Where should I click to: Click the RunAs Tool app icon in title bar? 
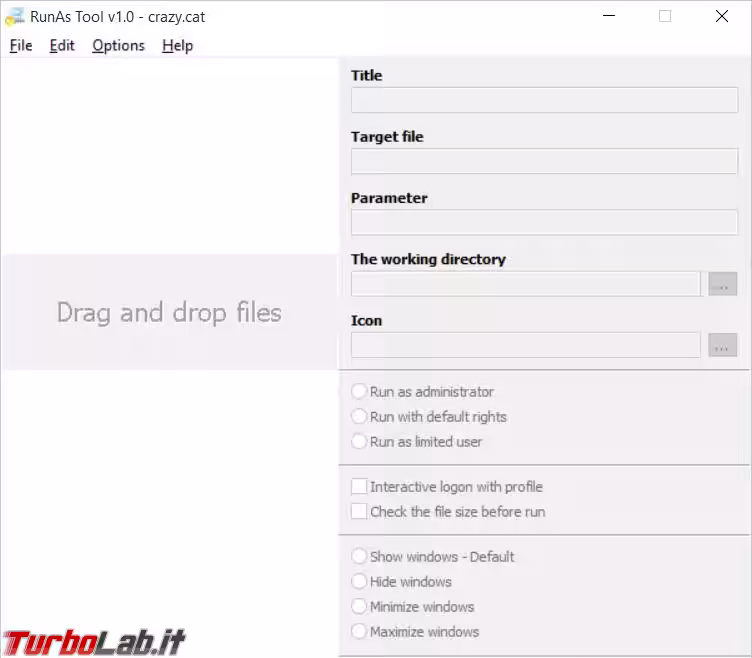(14, 17)
